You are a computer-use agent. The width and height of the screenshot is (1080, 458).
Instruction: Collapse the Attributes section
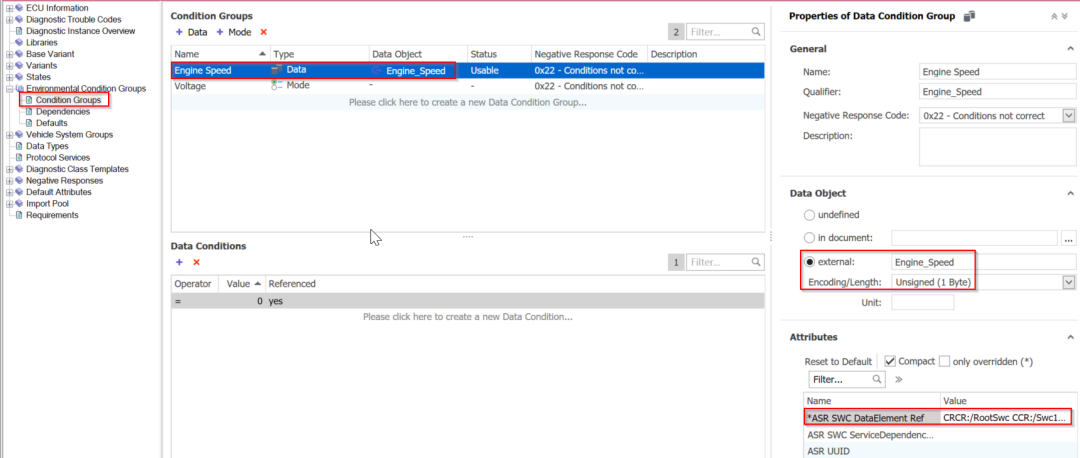[x=1070, y=337]
